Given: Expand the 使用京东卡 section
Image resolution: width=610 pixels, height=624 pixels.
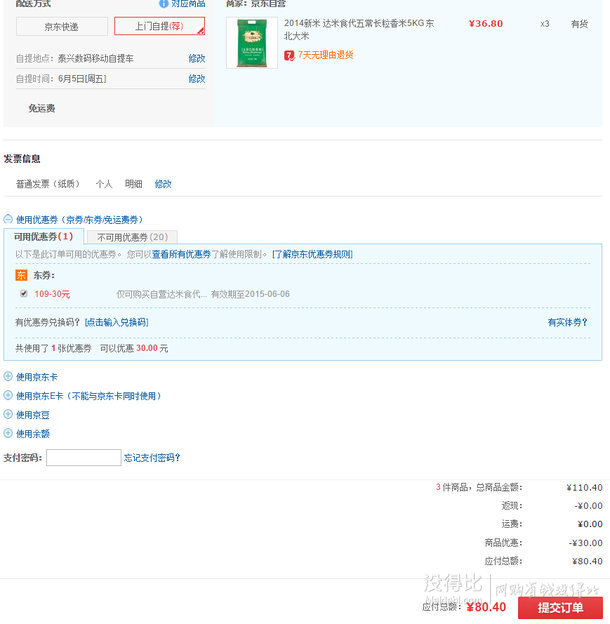Looking at the screenshot, I should click(x=8, y=376).
